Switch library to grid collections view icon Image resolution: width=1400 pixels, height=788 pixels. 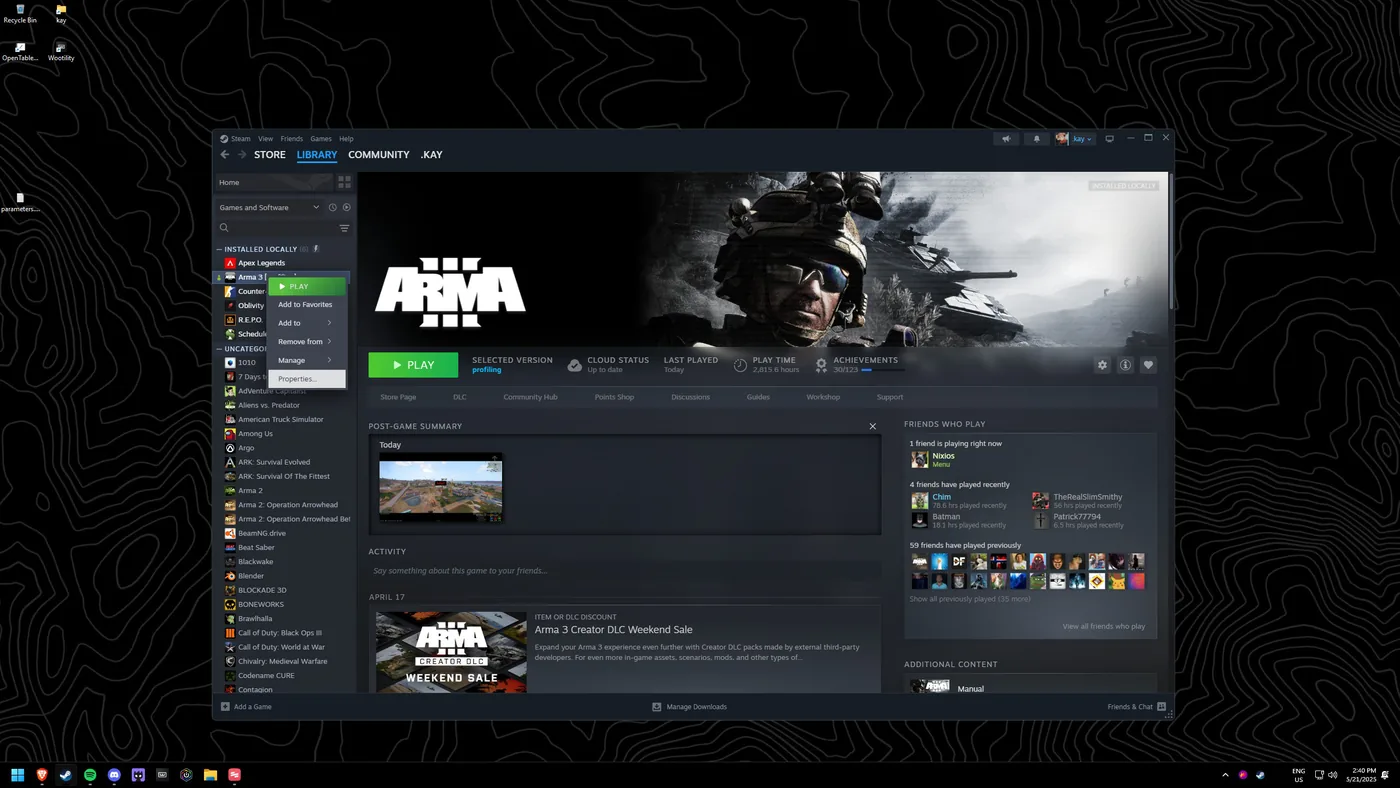coord(344,182)
